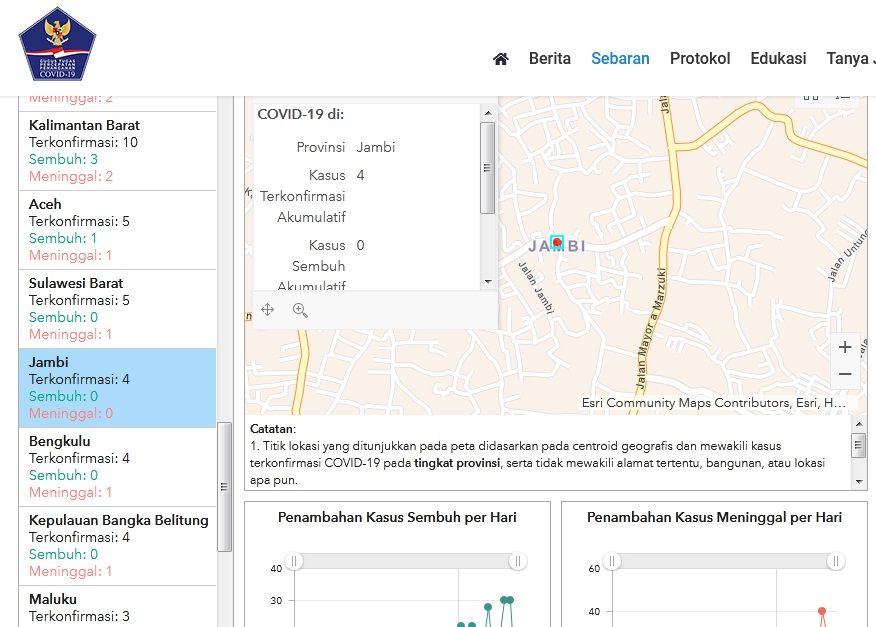The image size is (876, 627).
Task: Click right range handle on Meninggal chart
Action: (x=836, y=562)
